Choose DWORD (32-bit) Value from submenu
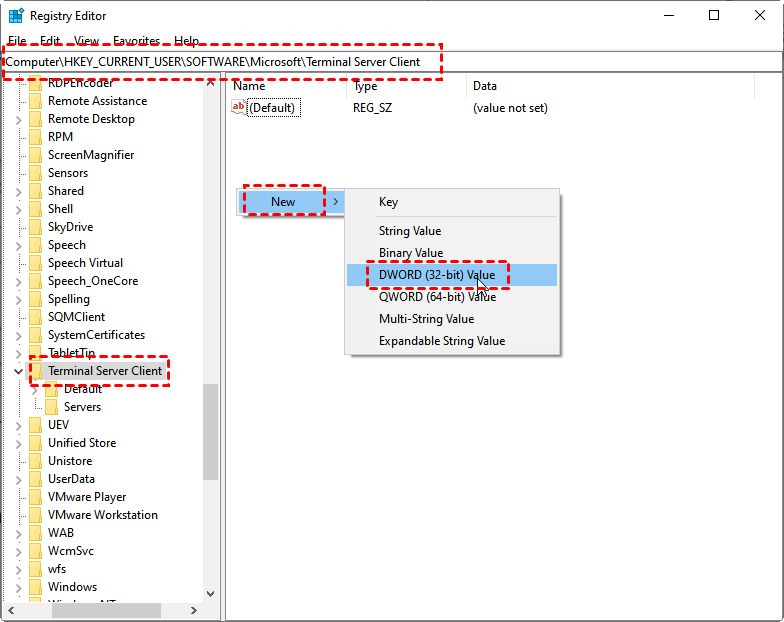 (x=437, y=275)
